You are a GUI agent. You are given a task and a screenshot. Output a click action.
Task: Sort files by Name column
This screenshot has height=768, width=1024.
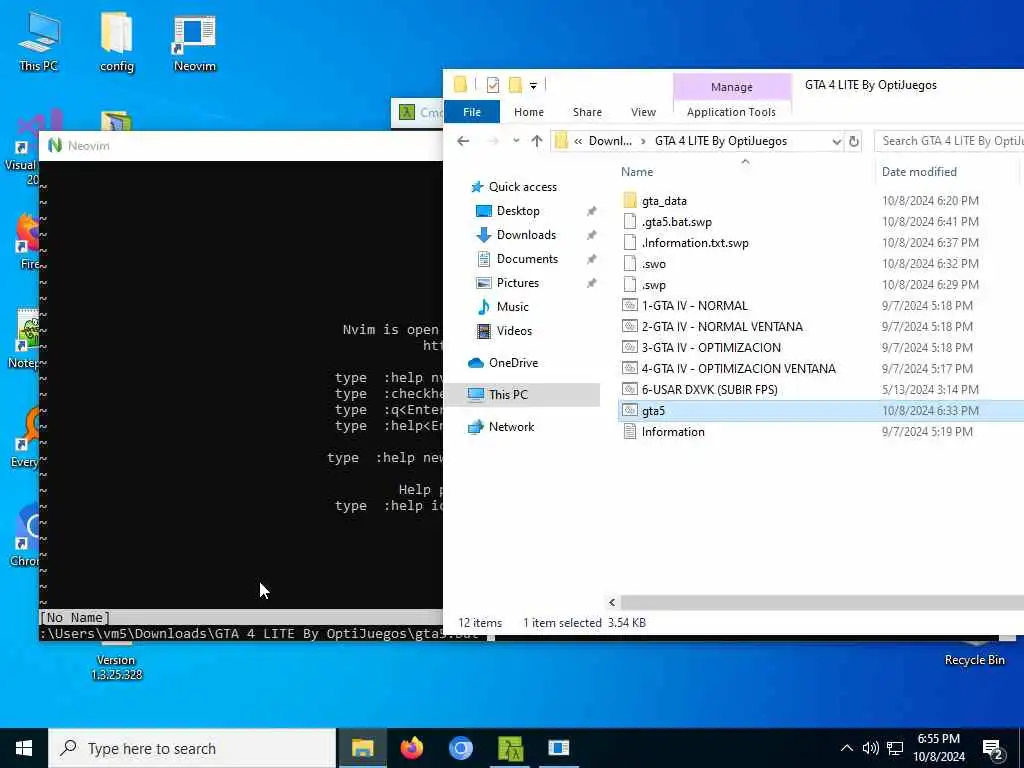[x=637, y=172]
